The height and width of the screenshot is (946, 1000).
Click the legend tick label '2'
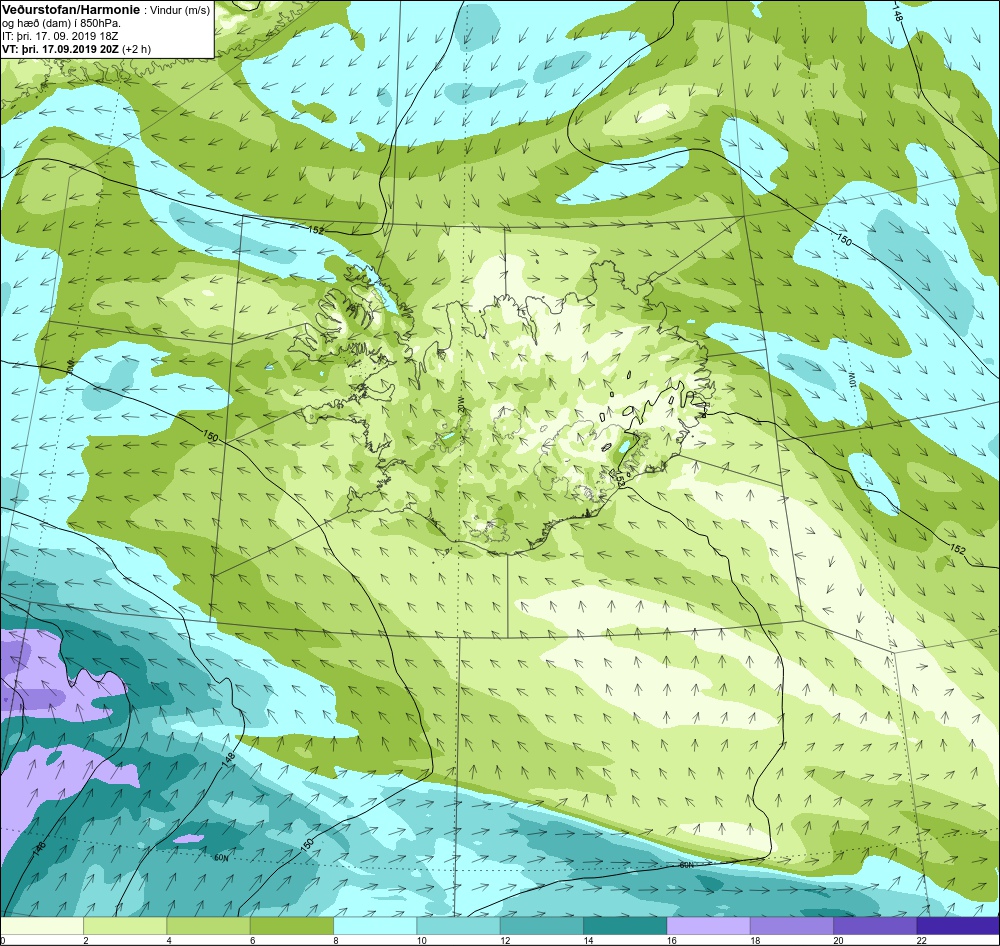[85, 940]
